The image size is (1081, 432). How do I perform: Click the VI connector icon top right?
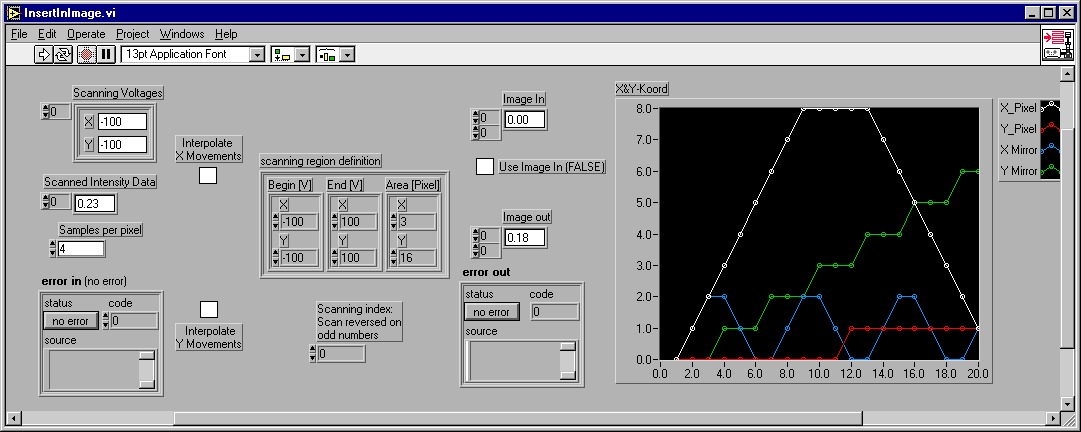[1056, 45]
